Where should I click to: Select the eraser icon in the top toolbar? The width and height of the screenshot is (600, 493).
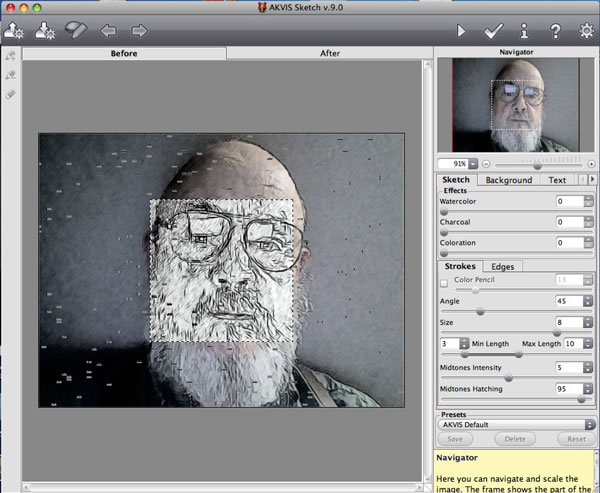(x=76, y=30)
